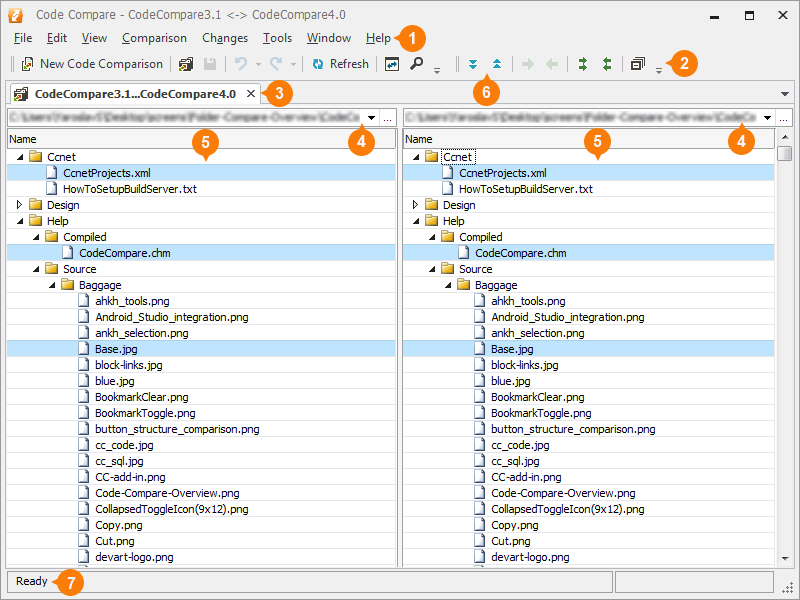Expand the Design folder in right pane
800x600 pixels.
click(x=415, y=205)
